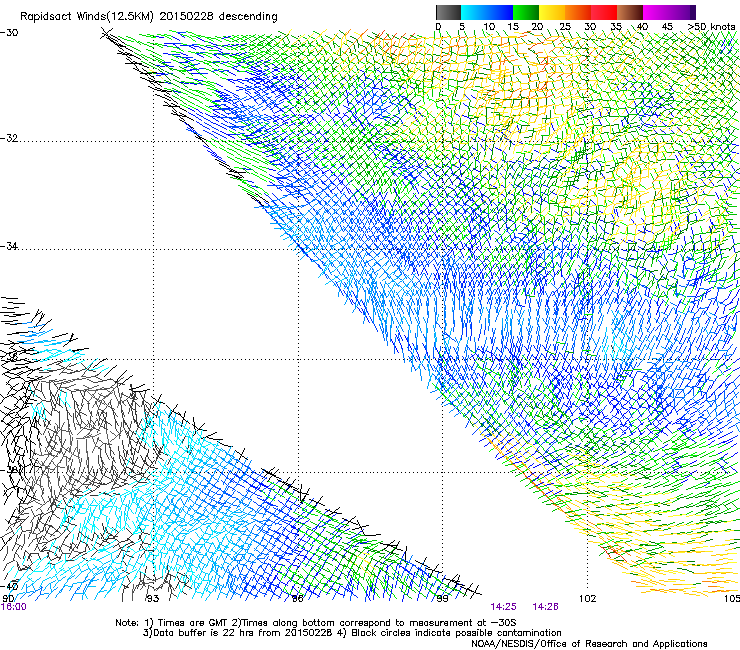Viewport: 740px width, 650px height.
Task: Click the '25' legend tick label
Action: (x=565, y=27)
